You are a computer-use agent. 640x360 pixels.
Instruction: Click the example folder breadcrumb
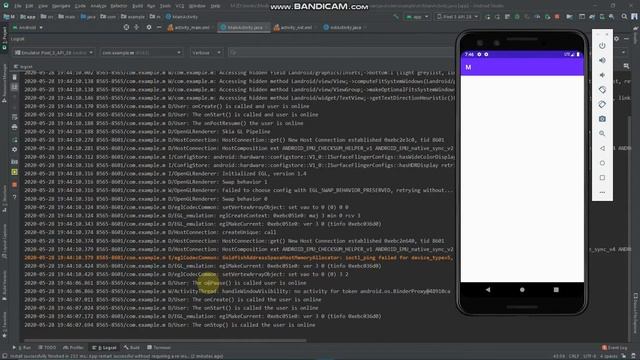133,17
